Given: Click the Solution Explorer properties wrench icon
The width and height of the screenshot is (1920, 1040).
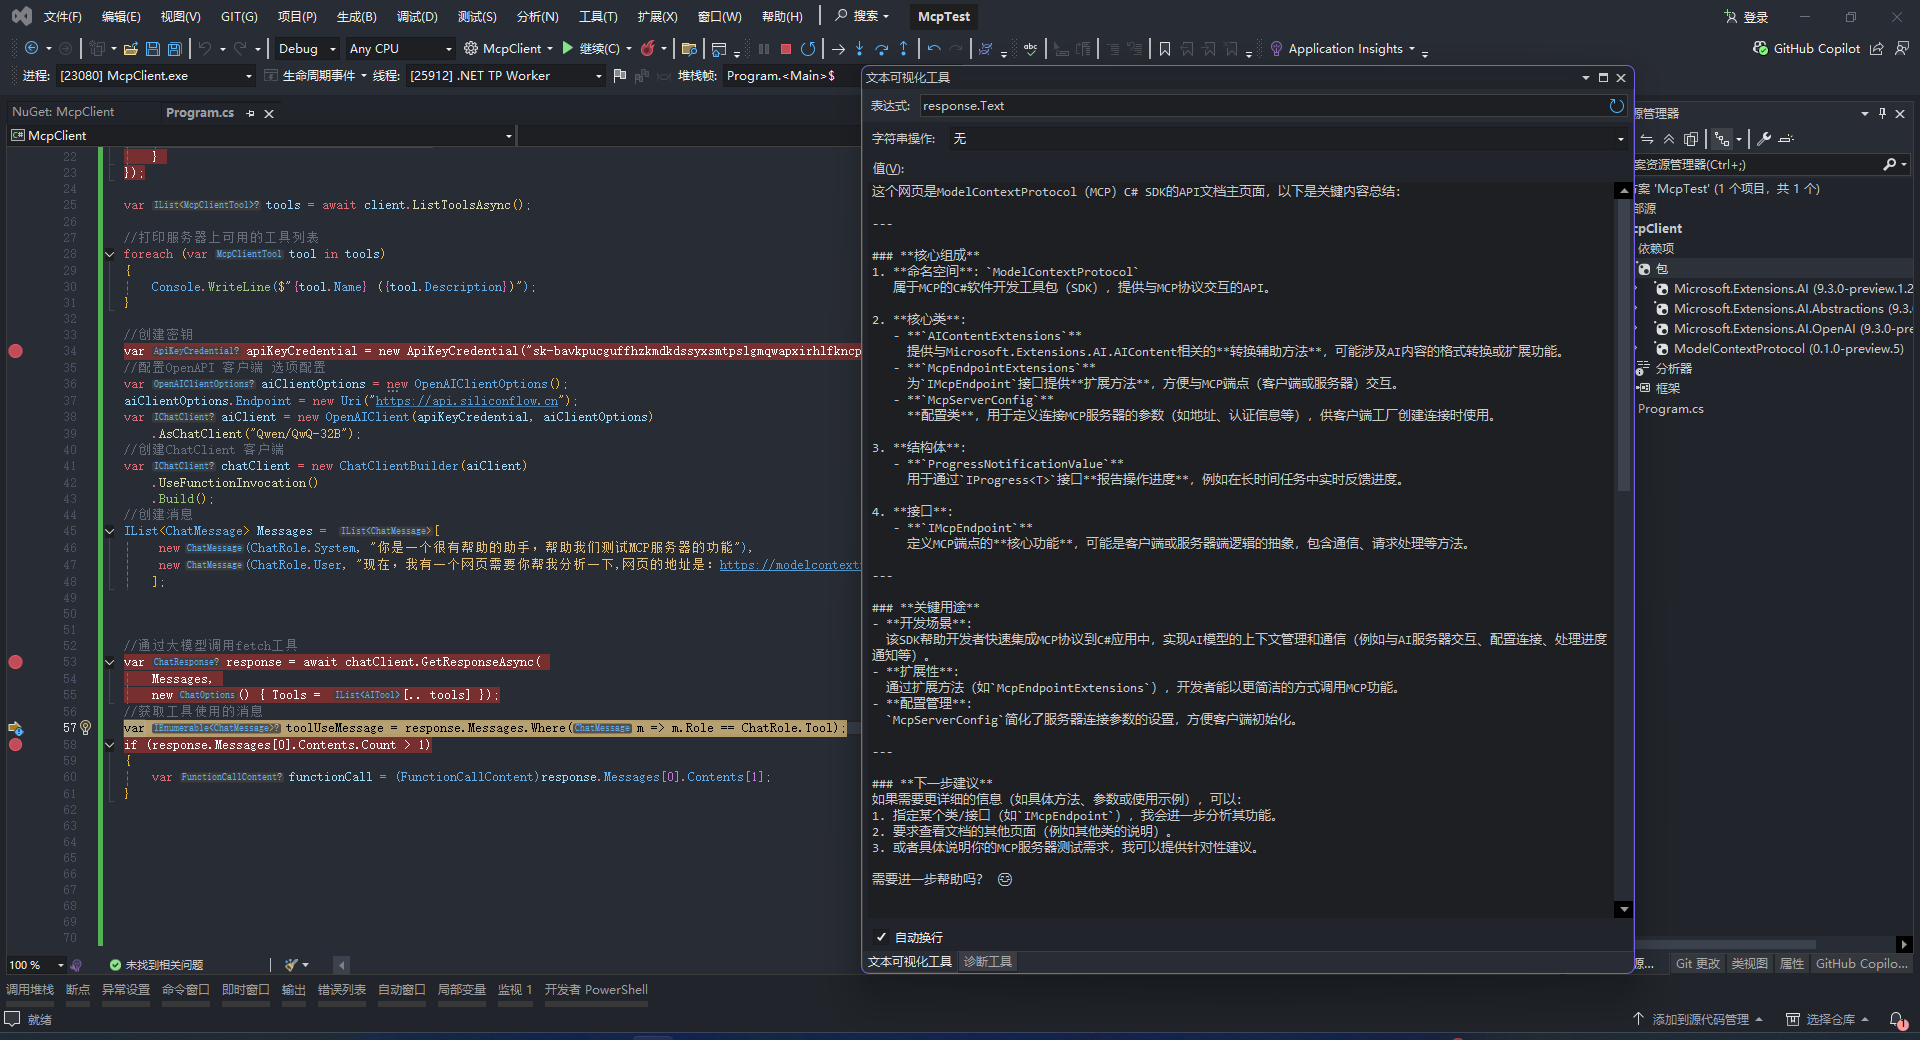Looking at the screenshot, I should point(1764,139).
